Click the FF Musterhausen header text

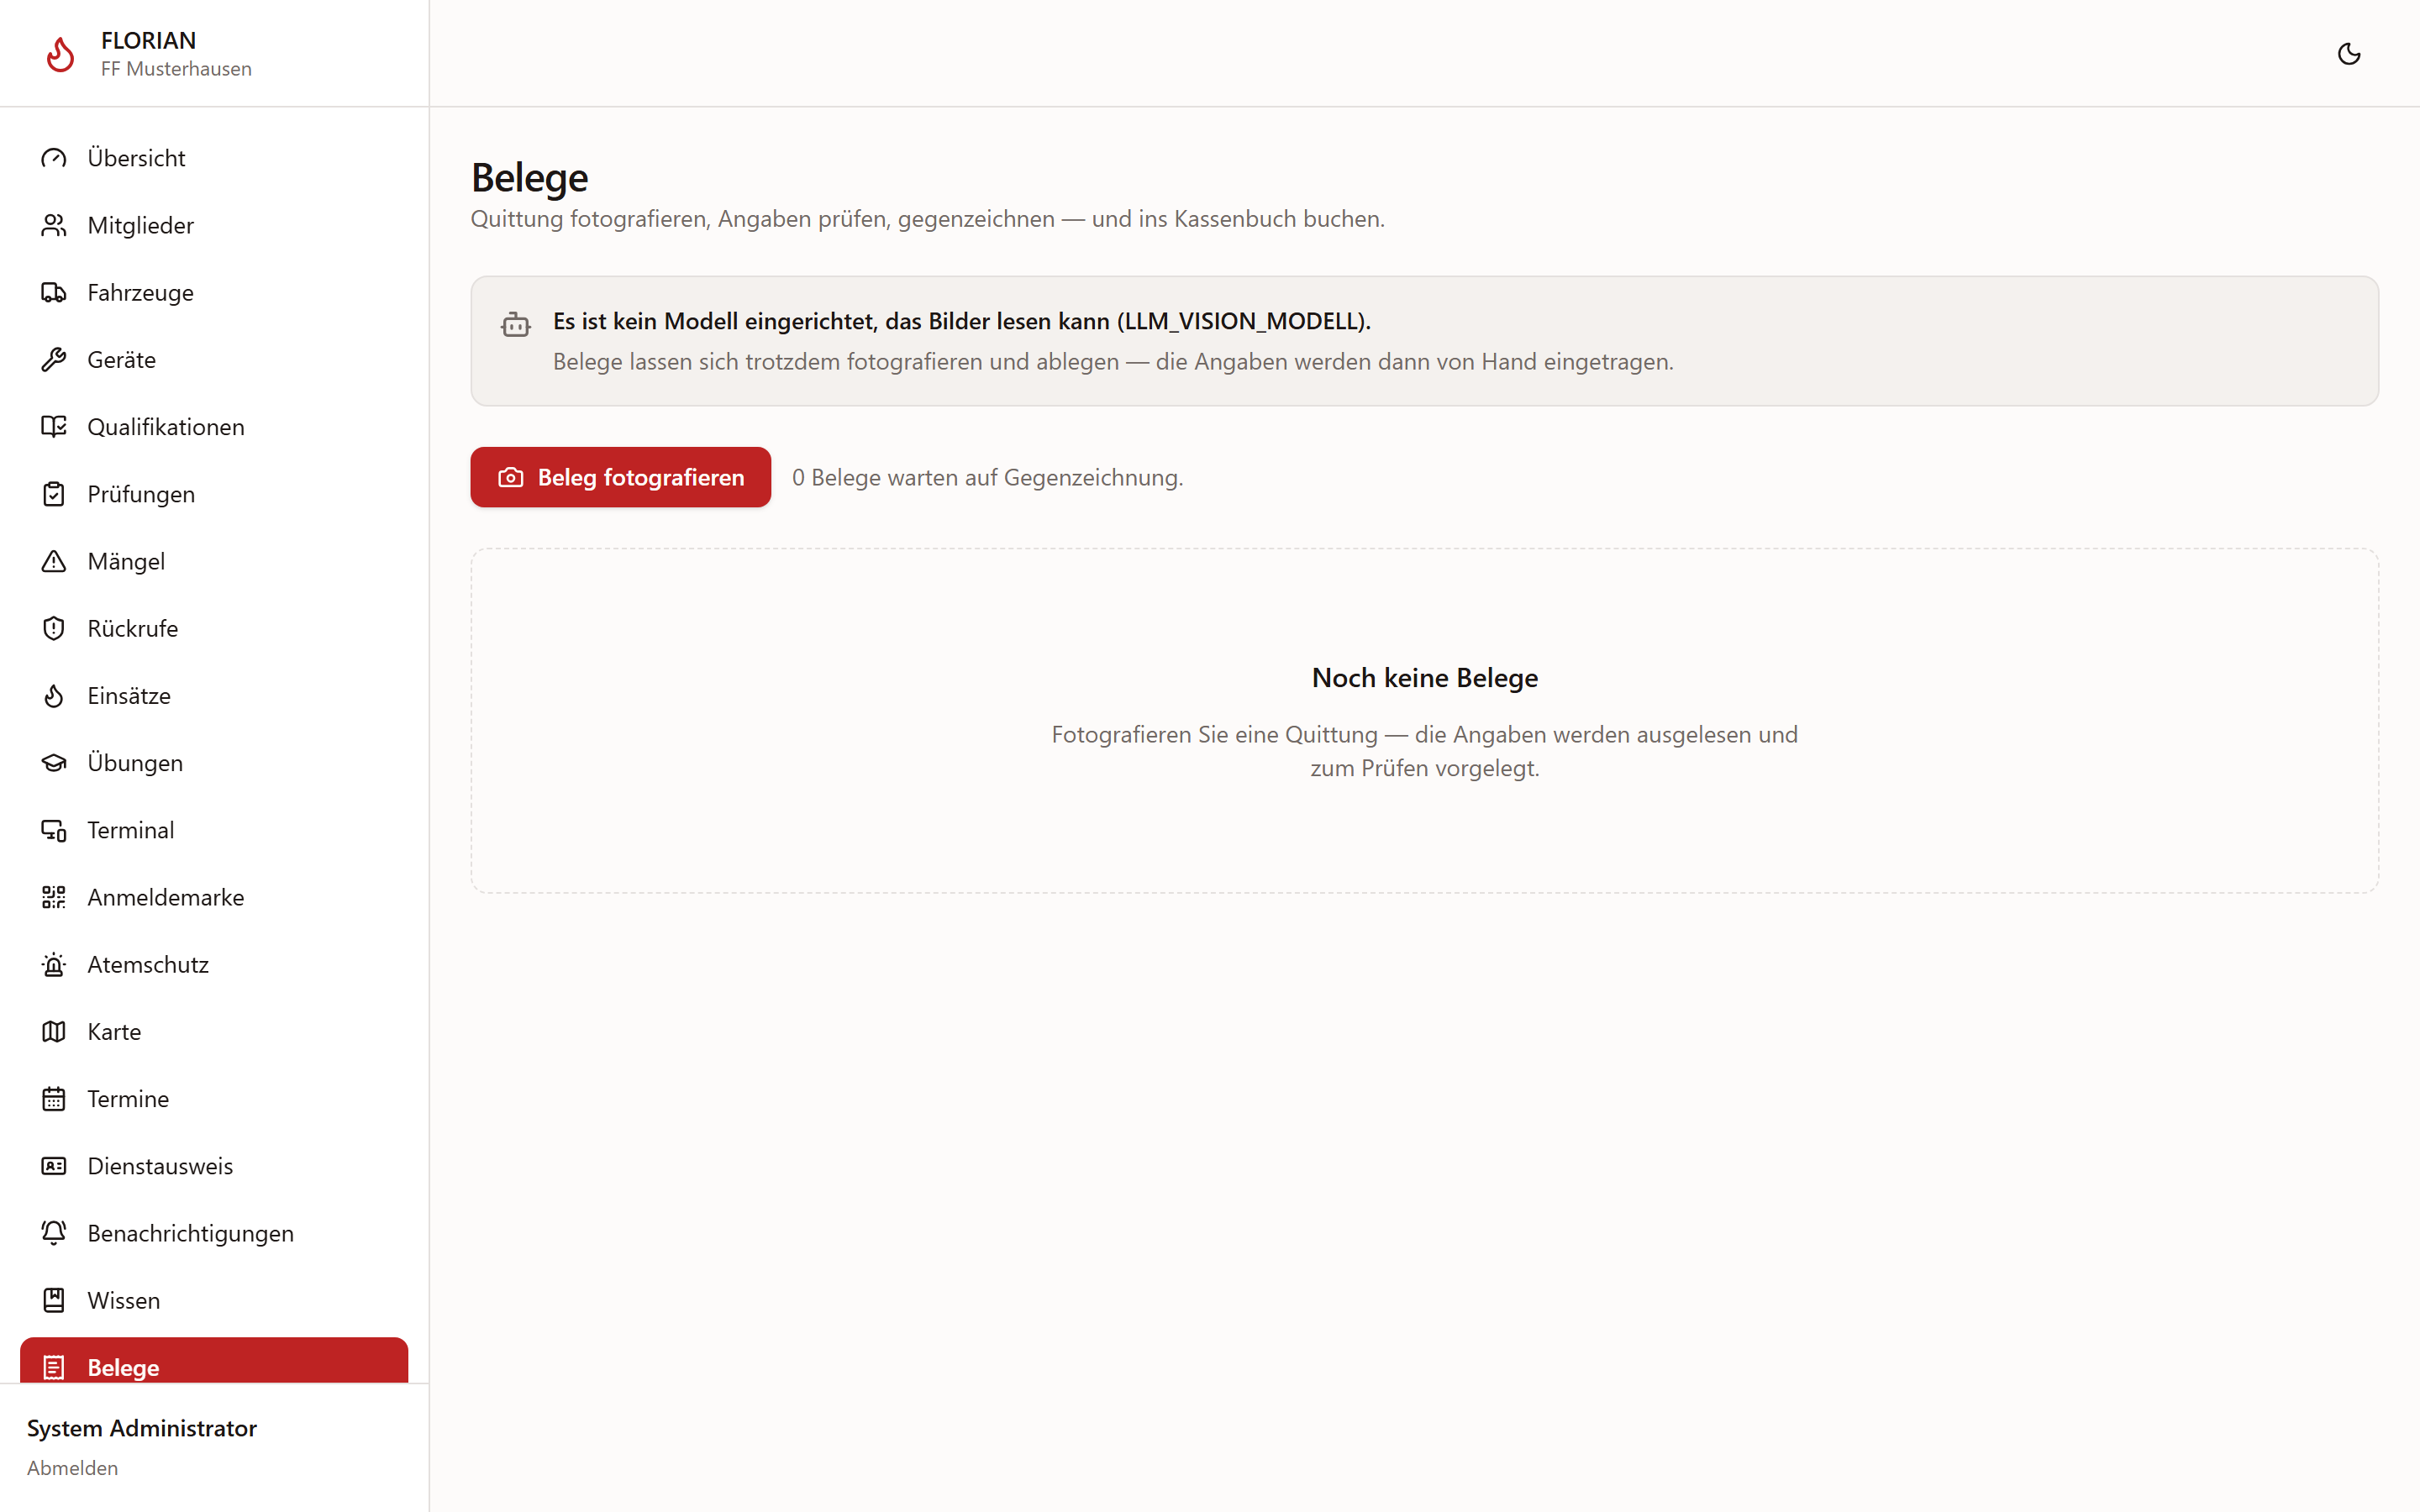(x=176, y=69)
